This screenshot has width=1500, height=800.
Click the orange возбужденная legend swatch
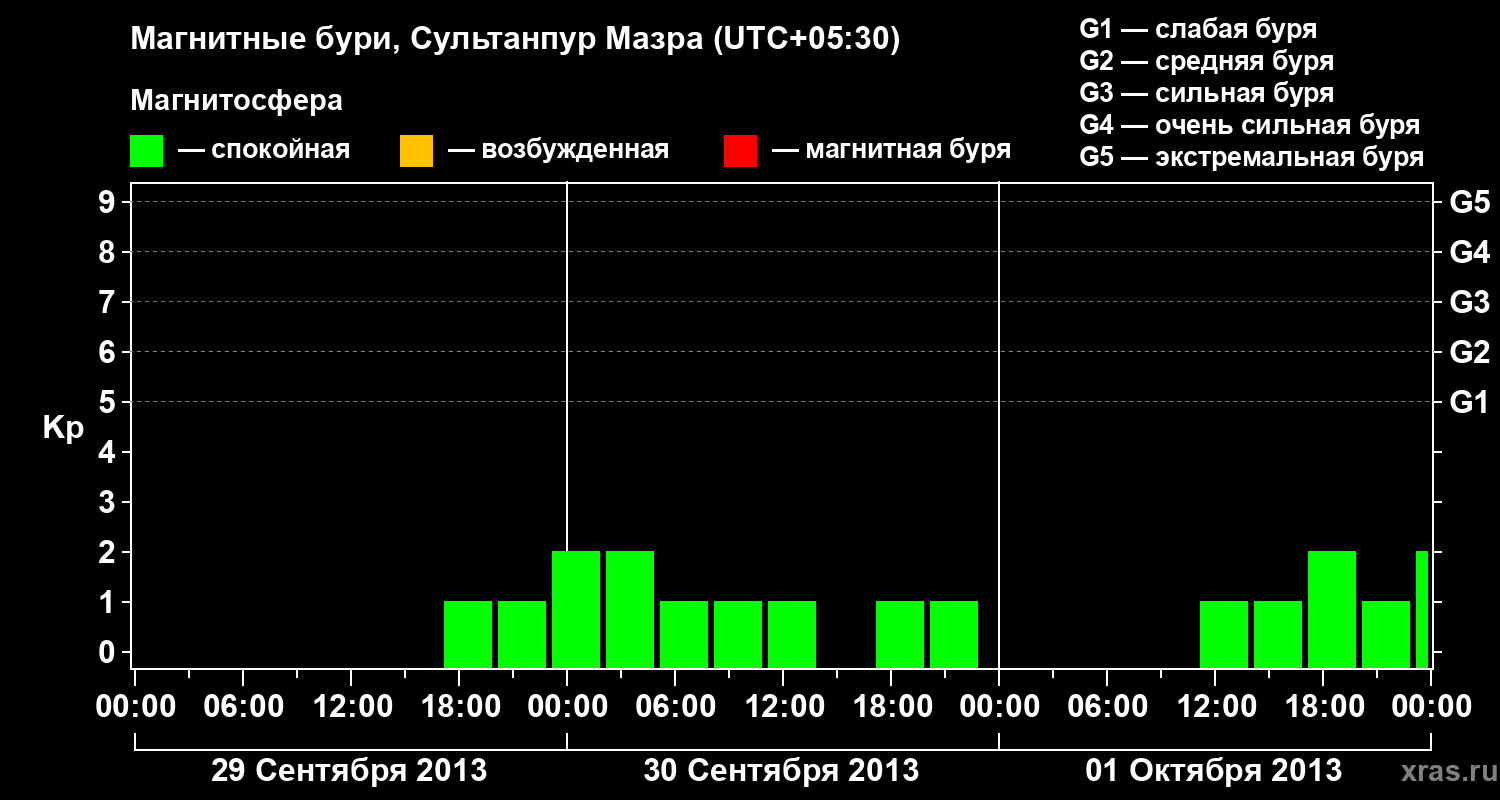click(x=416, y=151)
